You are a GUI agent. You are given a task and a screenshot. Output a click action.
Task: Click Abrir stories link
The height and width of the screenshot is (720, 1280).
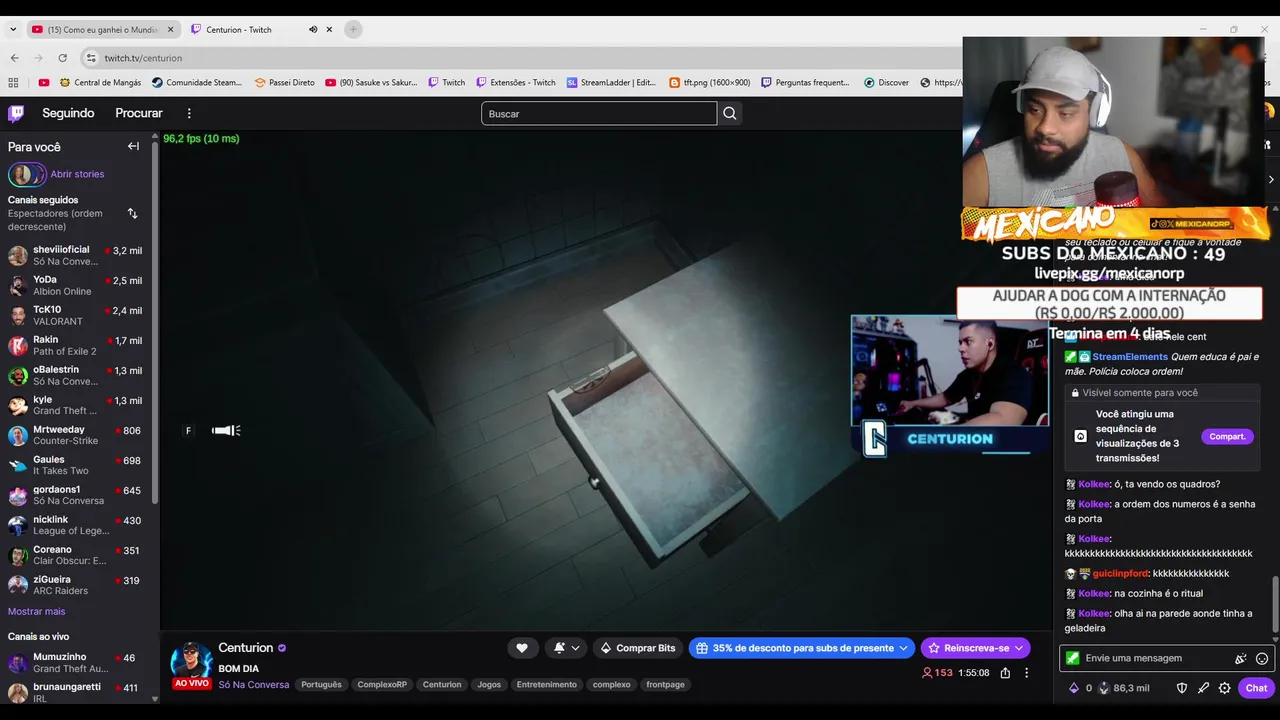pyautogui.click(x=77, y=174)
